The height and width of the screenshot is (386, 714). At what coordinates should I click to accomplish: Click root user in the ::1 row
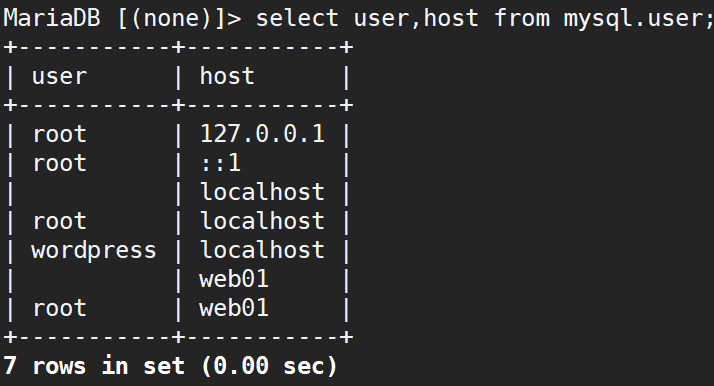pos(59,163)
